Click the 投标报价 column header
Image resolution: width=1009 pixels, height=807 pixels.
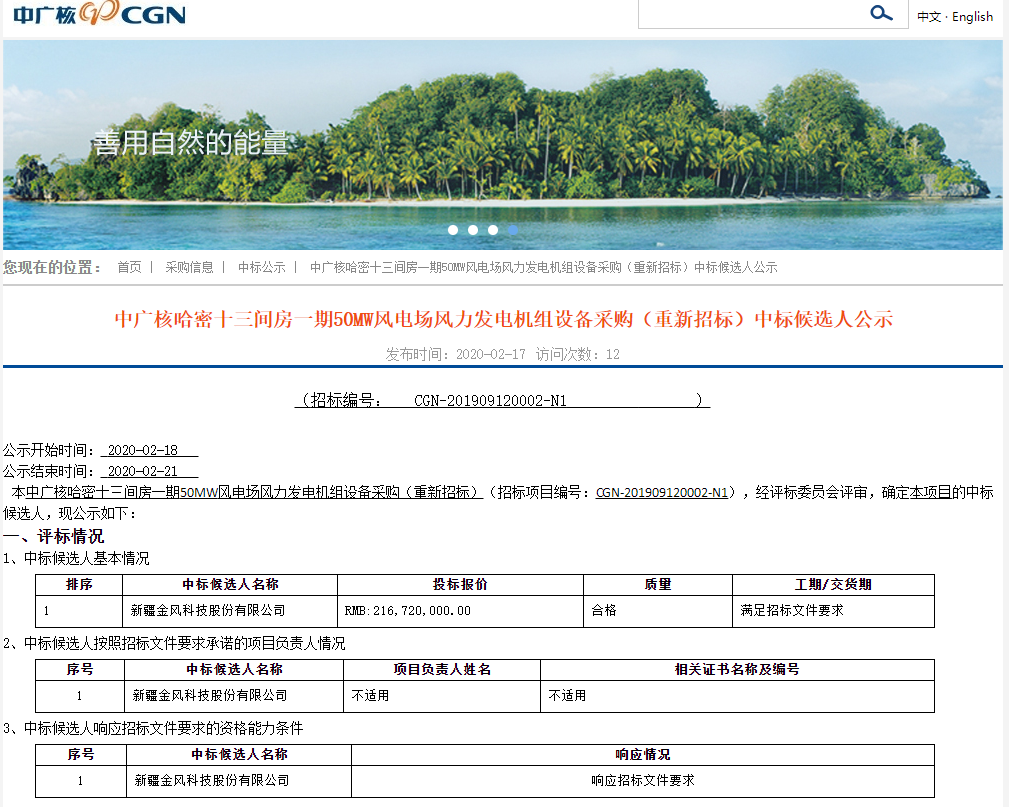(460, 584)
